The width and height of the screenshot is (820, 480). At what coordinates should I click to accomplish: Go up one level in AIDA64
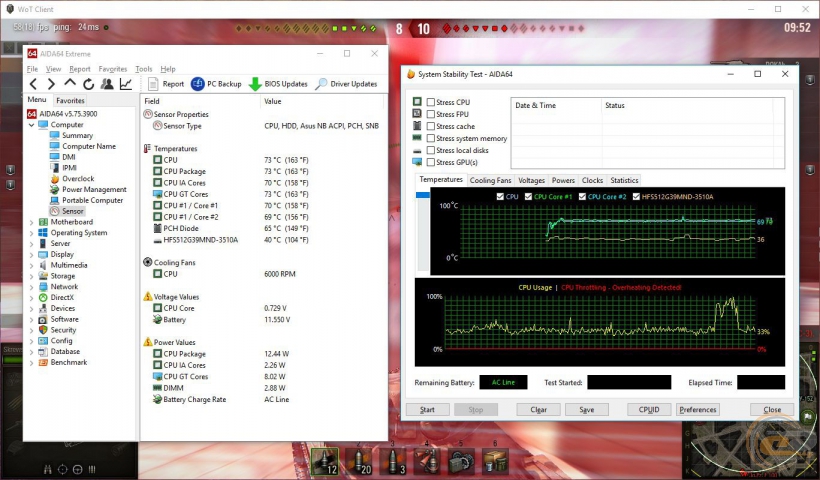70,83
